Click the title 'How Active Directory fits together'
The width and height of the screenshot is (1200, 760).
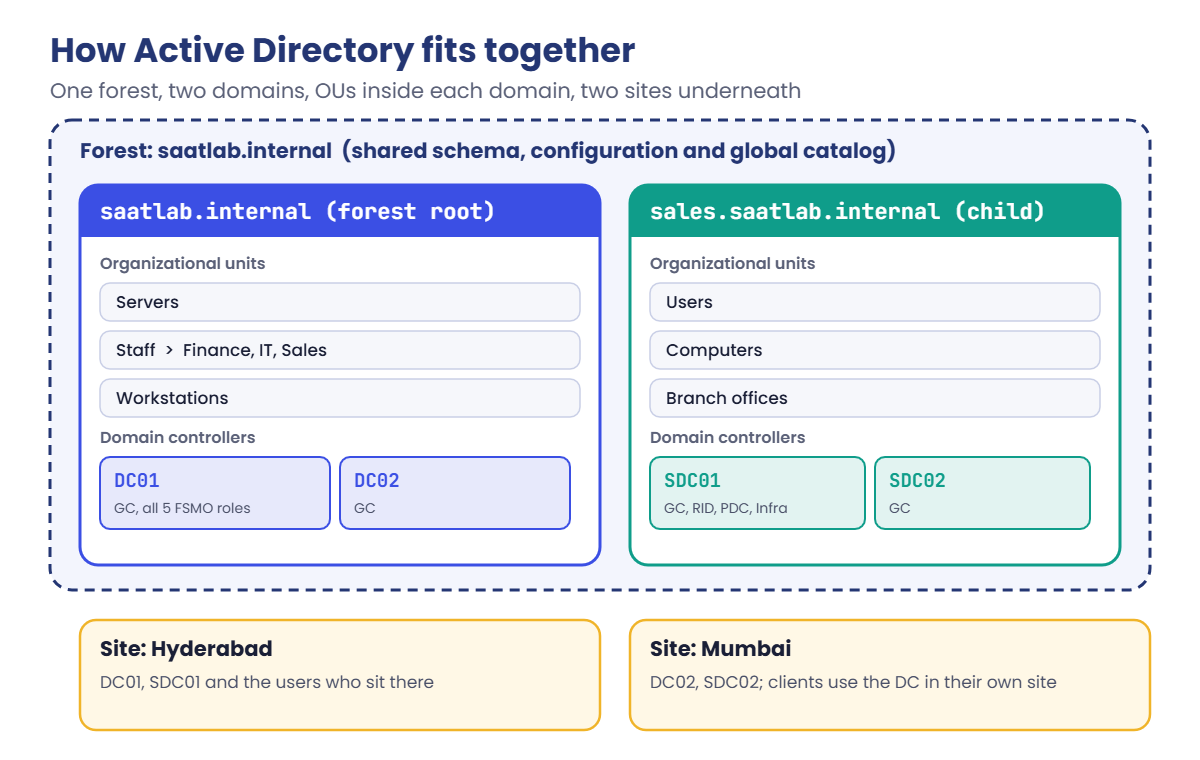(x=342, y=50)
